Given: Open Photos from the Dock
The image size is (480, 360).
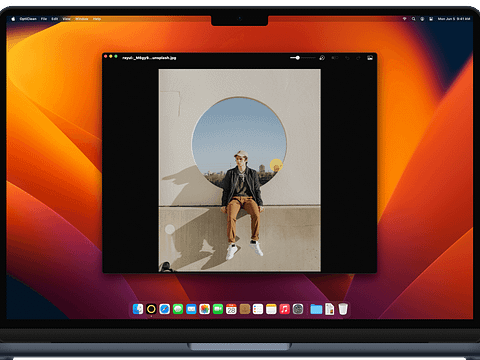Looking at the screenshot, I should 204,309.
